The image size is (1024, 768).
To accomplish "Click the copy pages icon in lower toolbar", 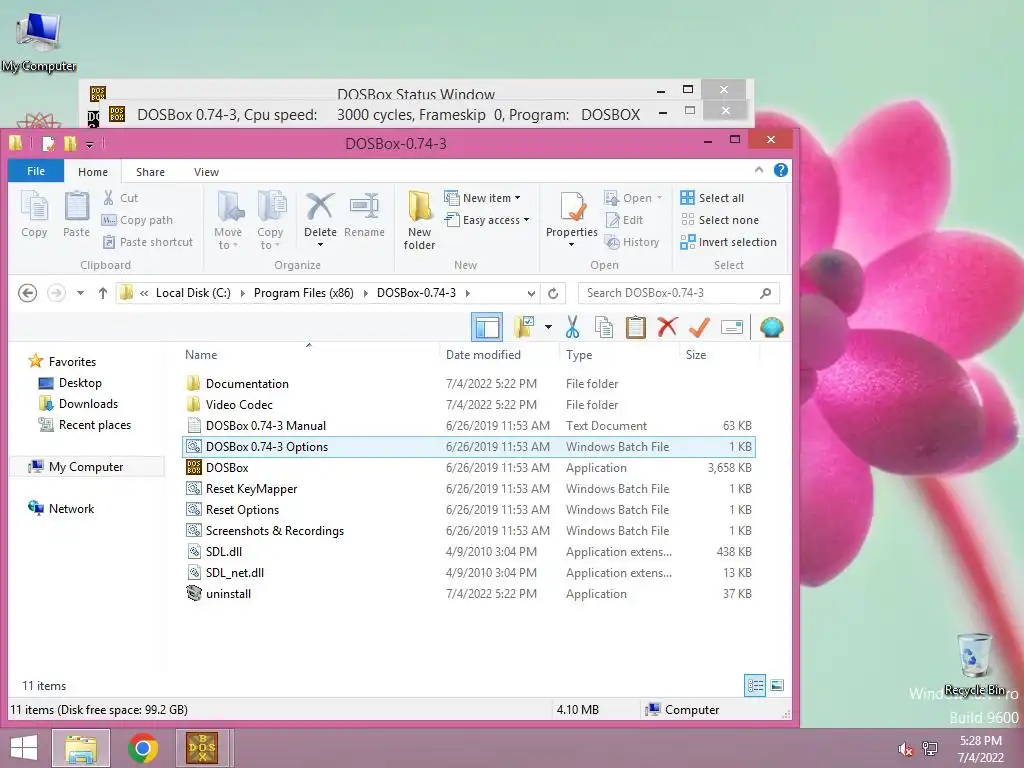I will [604, 327].
